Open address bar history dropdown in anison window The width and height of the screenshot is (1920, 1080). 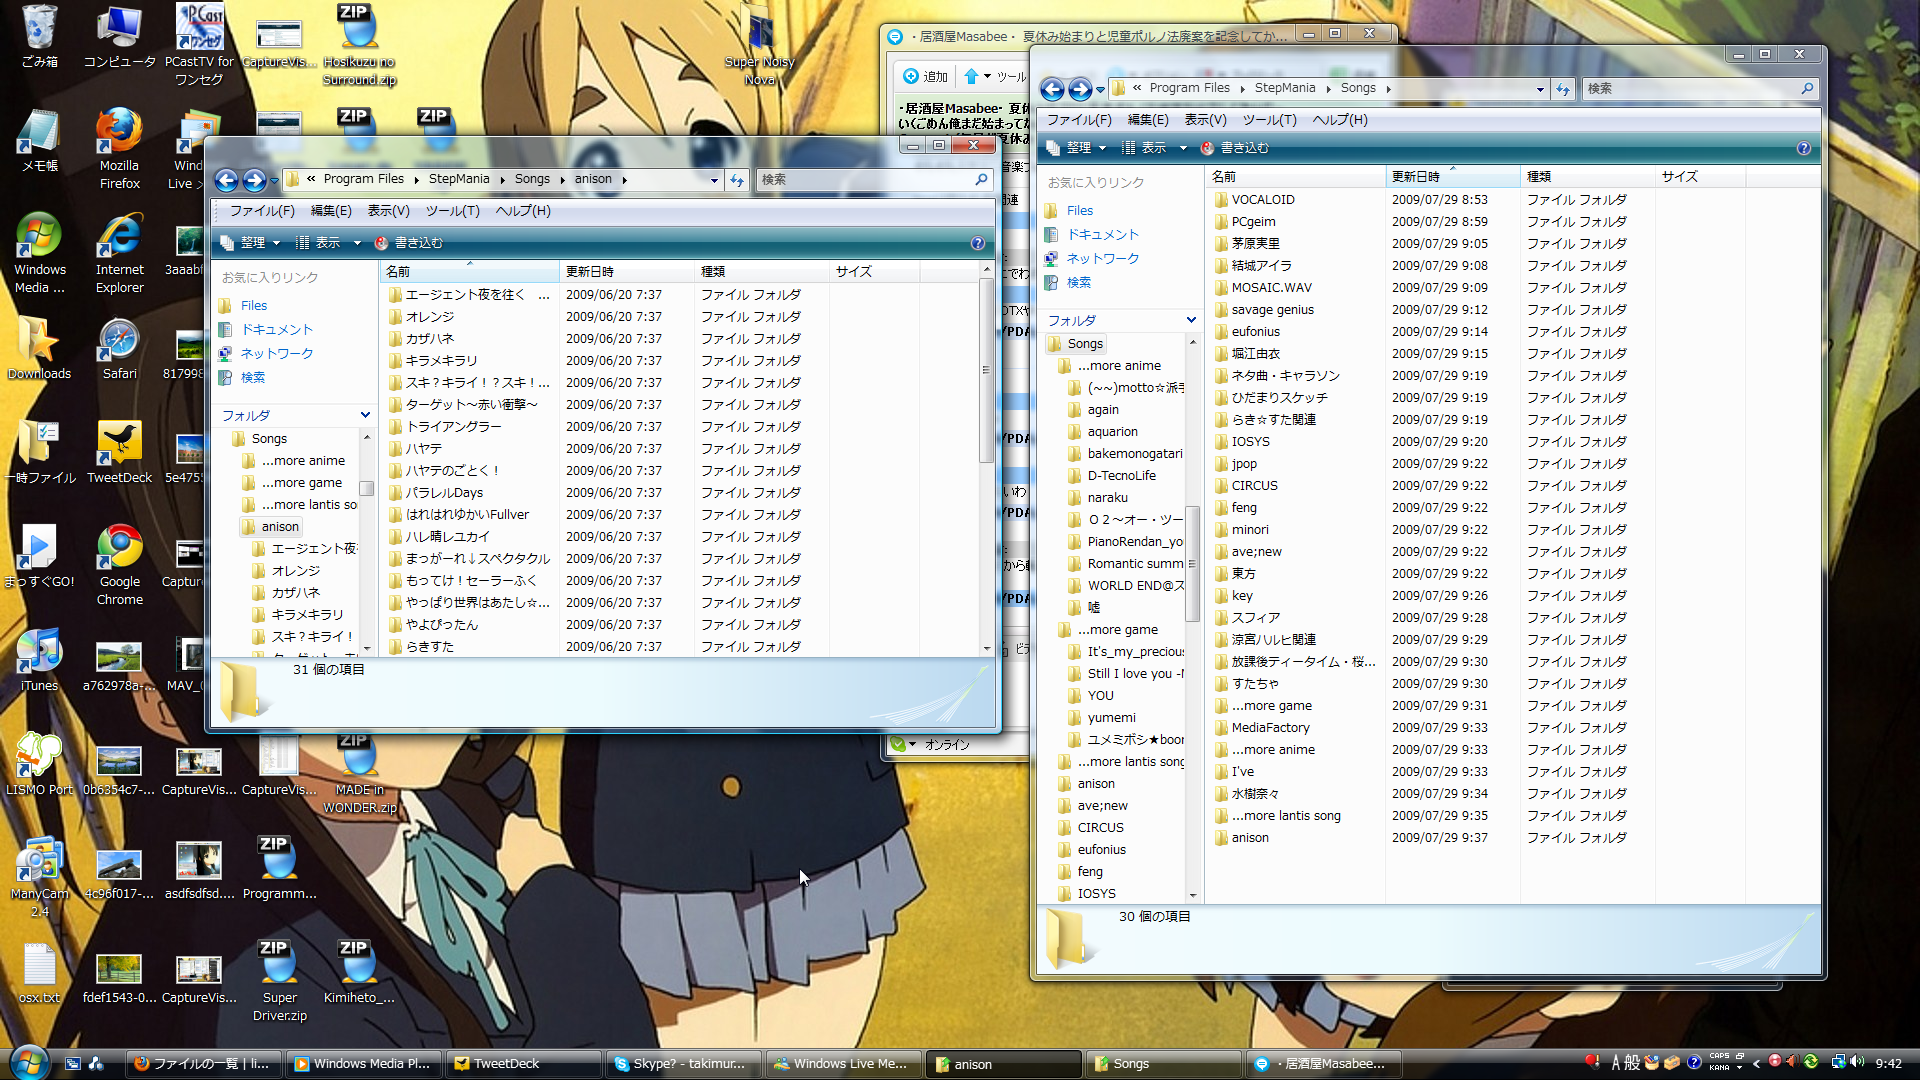tap(714, 180)
